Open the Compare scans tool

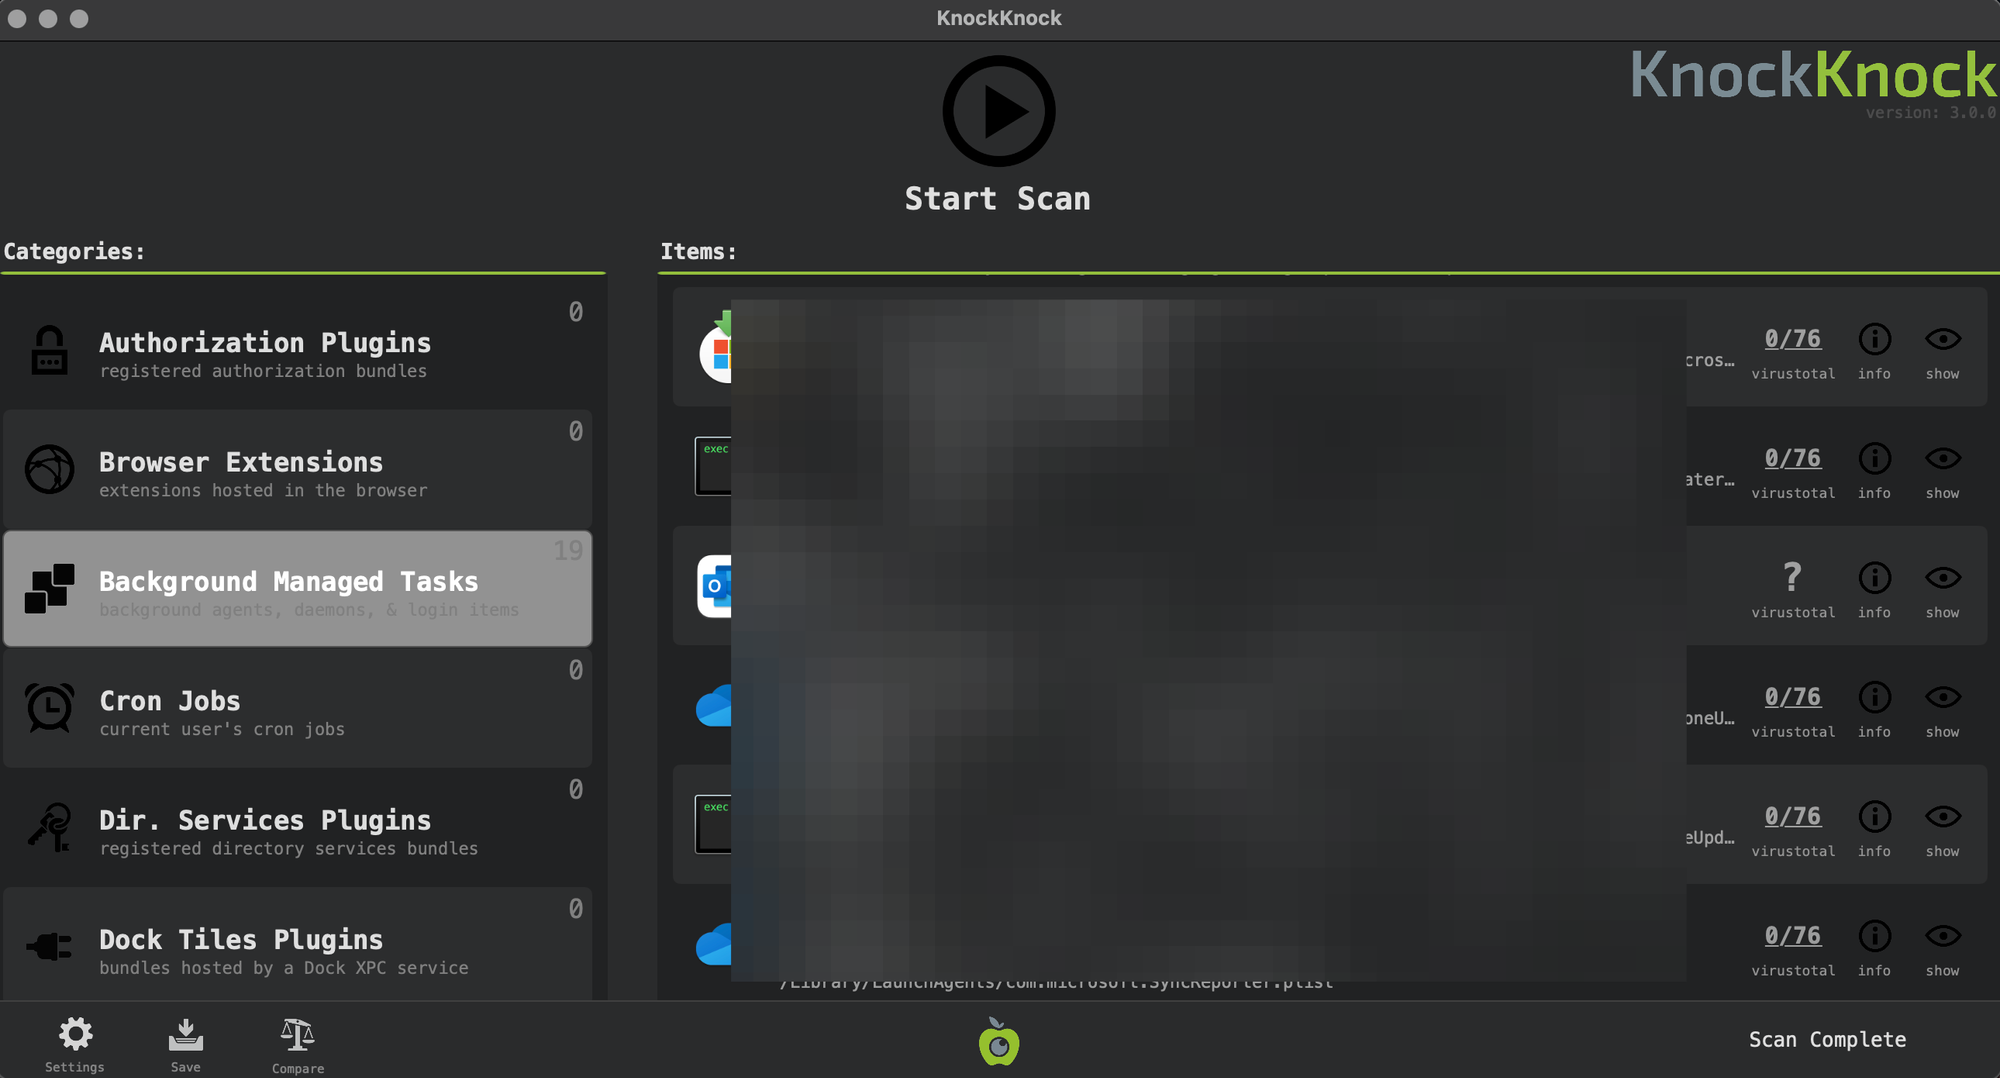pos(298,1045)
